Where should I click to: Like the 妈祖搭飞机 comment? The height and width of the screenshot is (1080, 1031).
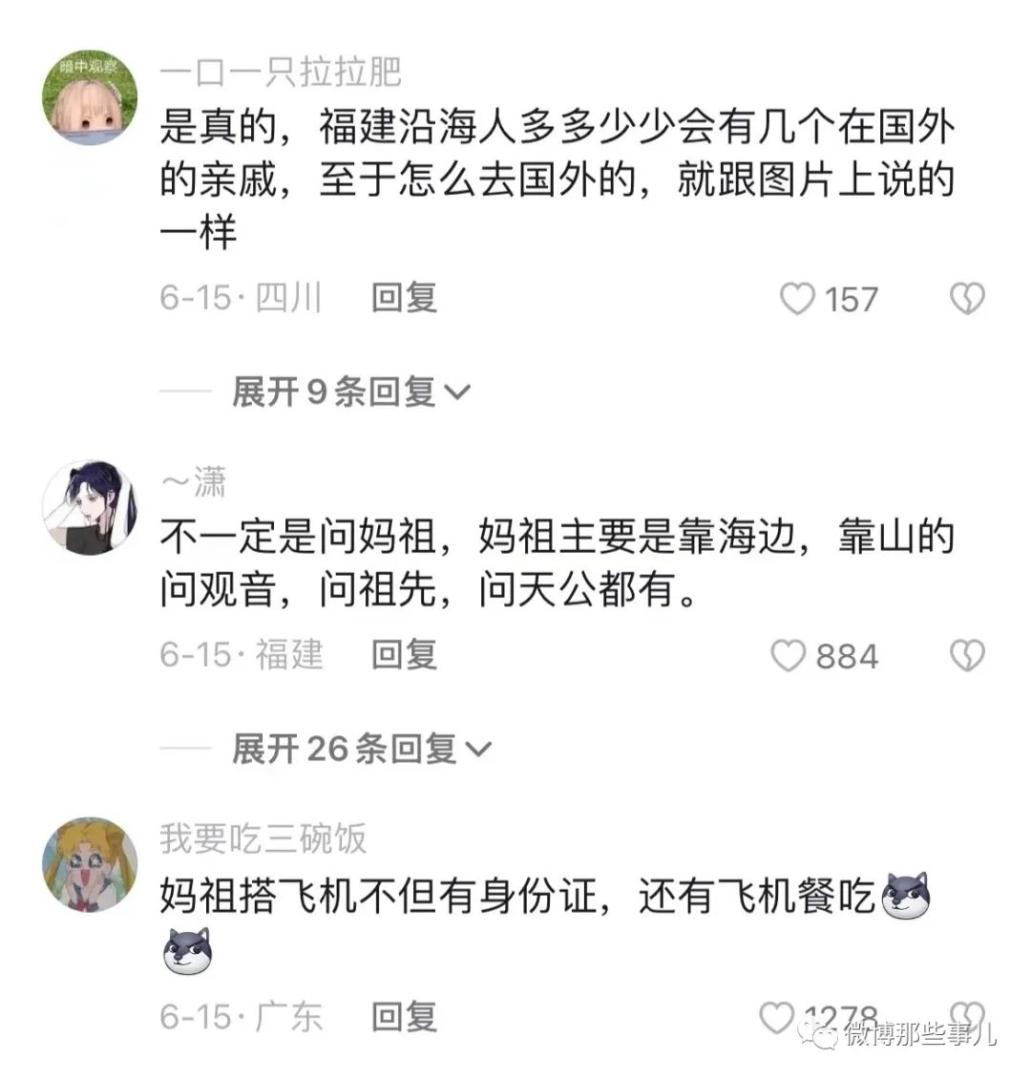777,1017
